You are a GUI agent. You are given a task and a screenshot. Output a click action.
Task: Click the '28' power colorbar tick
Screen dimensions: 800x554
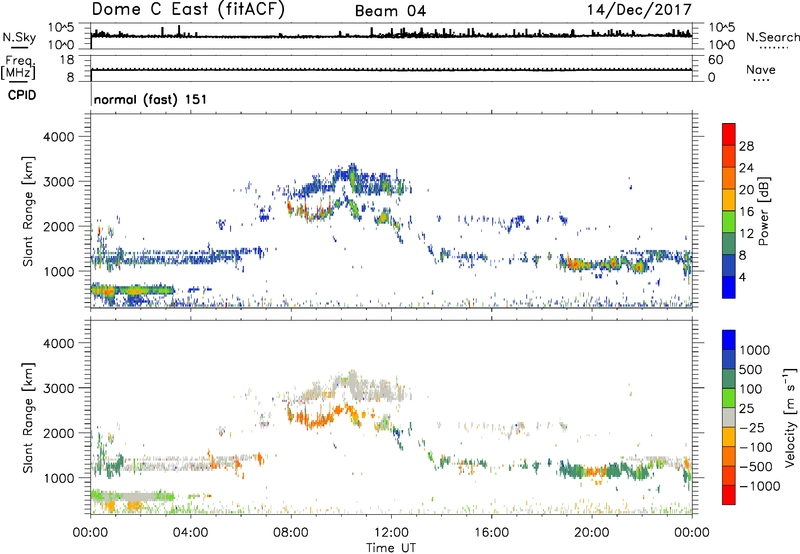tap(746, 146)
